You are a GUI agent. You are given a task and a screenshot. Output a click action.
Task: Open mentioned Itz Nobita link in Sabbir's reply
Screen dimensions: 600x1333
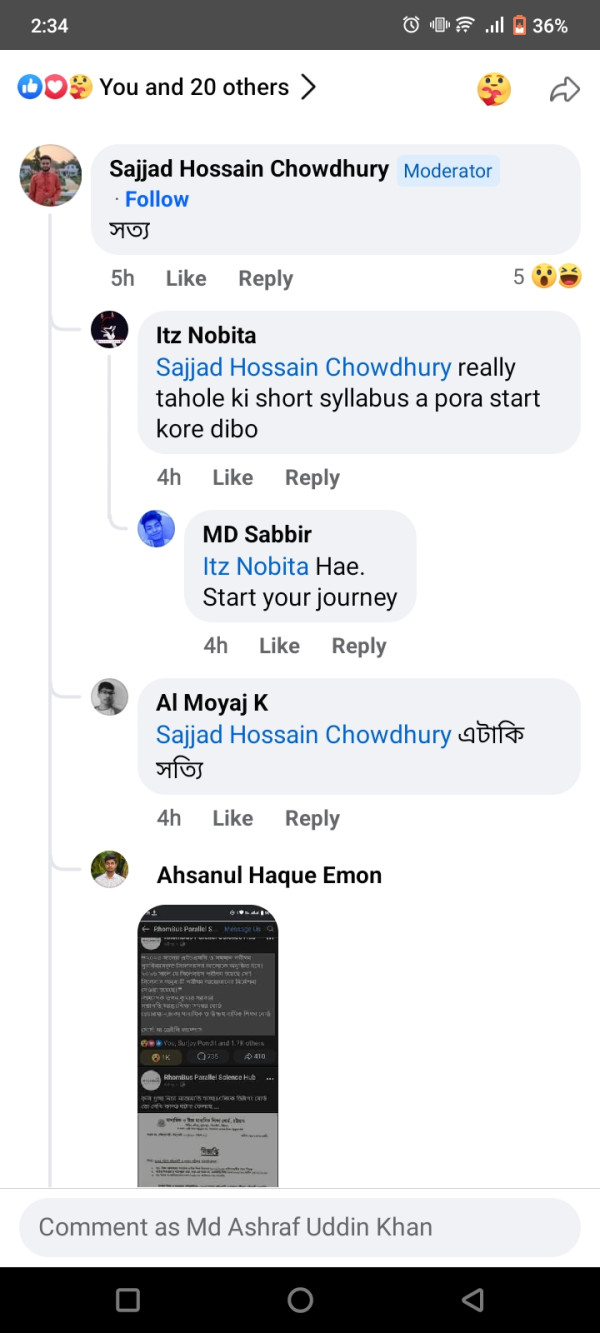(256, 566)
